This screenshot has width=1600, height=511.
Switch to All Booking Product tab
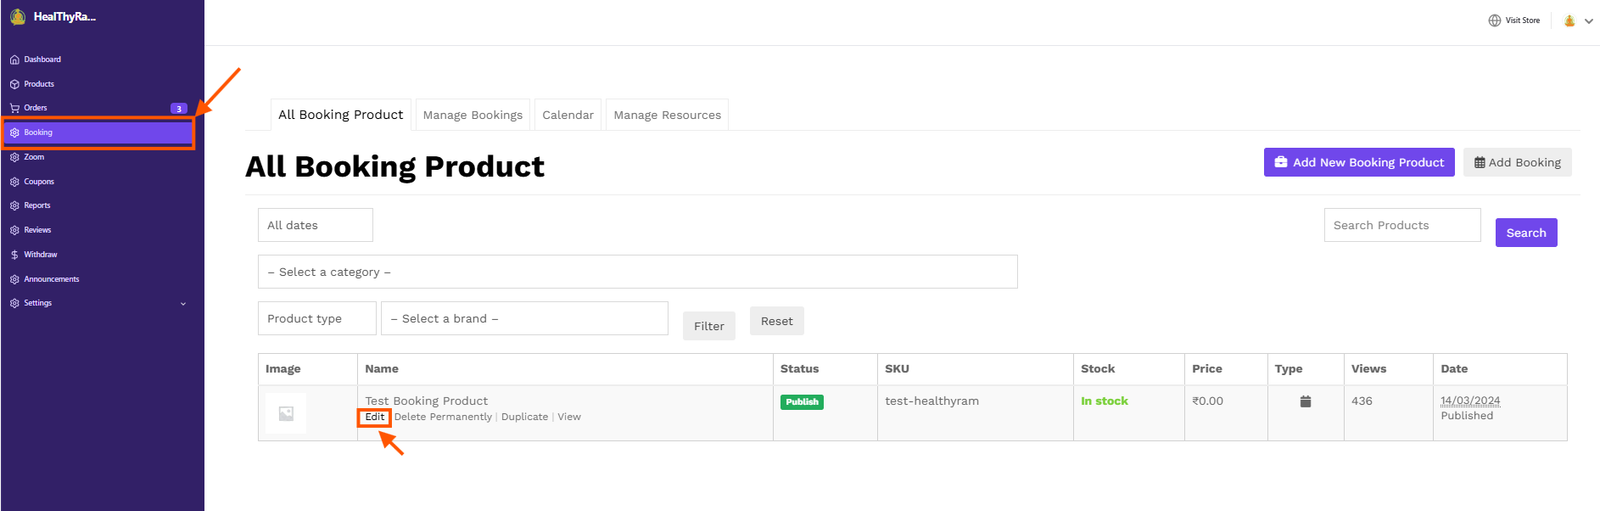pyautogui.click(x=341, y=115)
